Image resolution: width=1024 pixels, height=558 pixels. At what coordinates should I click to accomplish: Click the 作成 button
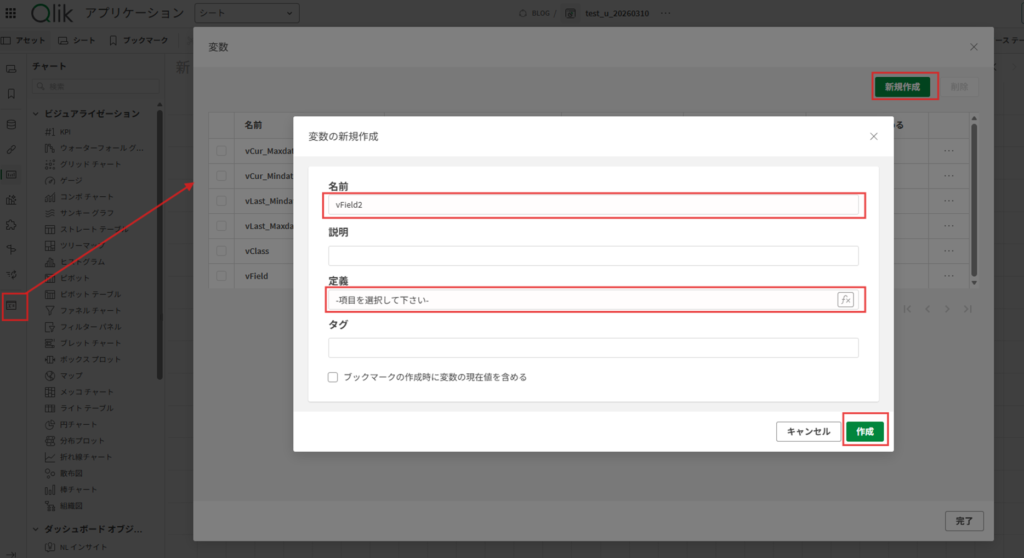click(865, 431)
